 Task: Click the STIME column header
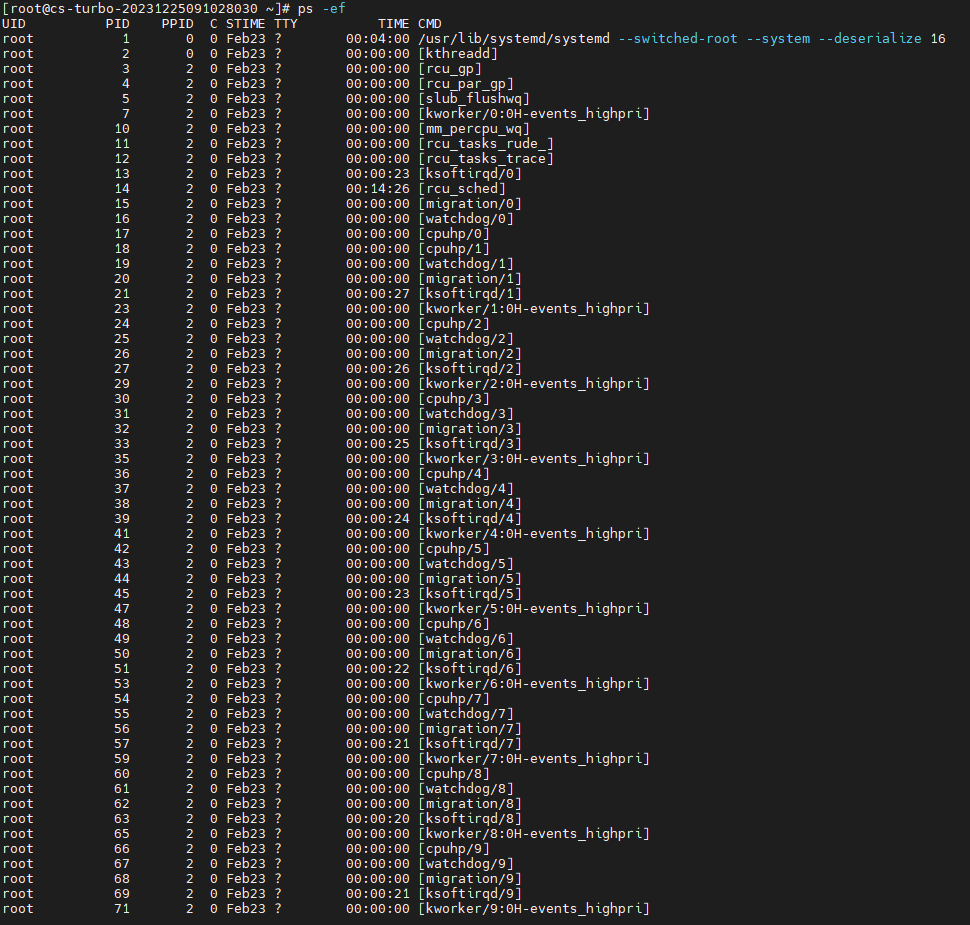pyautogui.click(x=245, y=23)
